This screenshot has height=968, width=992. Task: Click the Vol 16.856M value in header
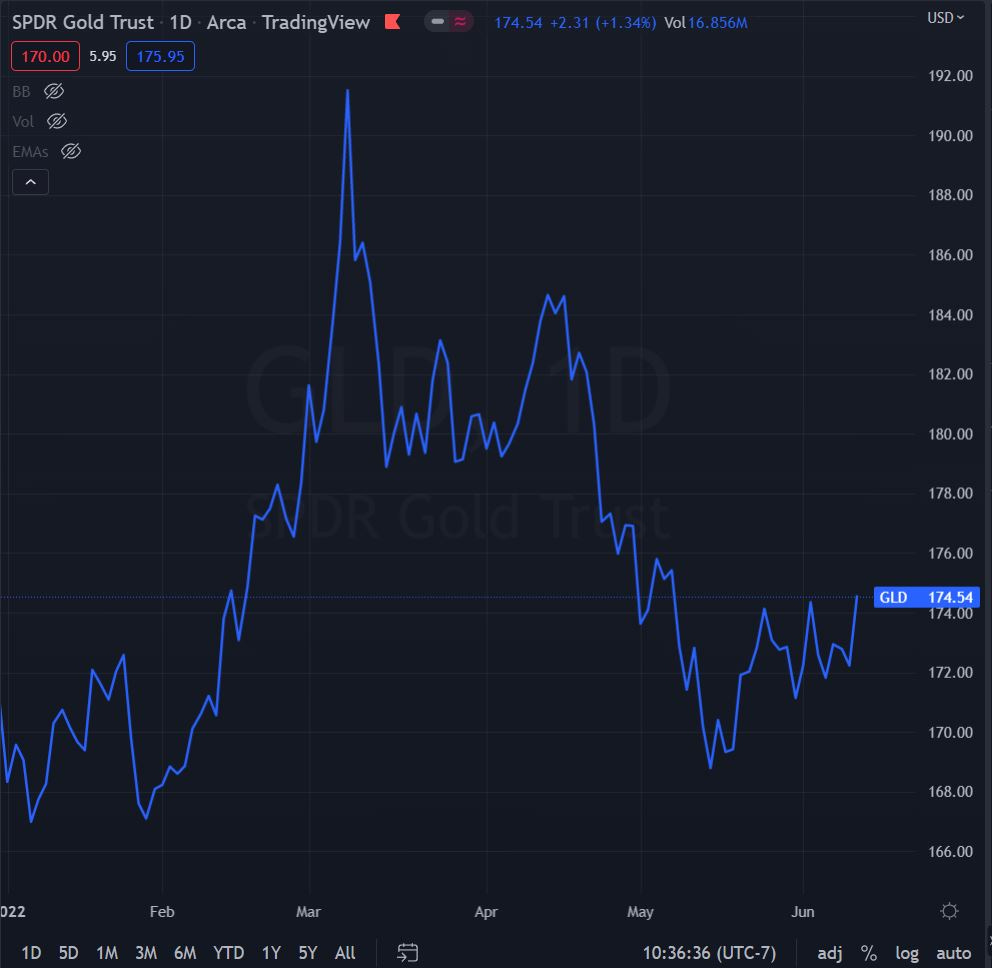[x=706, y=23]
